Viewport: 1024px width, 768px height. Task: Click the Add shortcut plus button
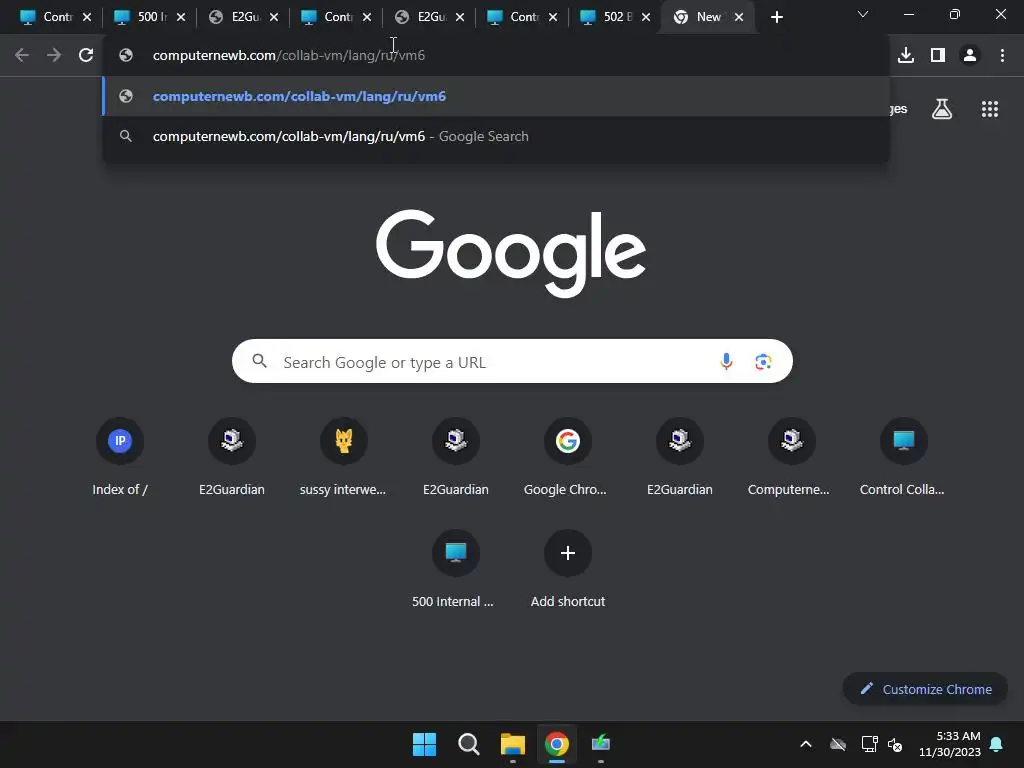(x=568, y=553)
